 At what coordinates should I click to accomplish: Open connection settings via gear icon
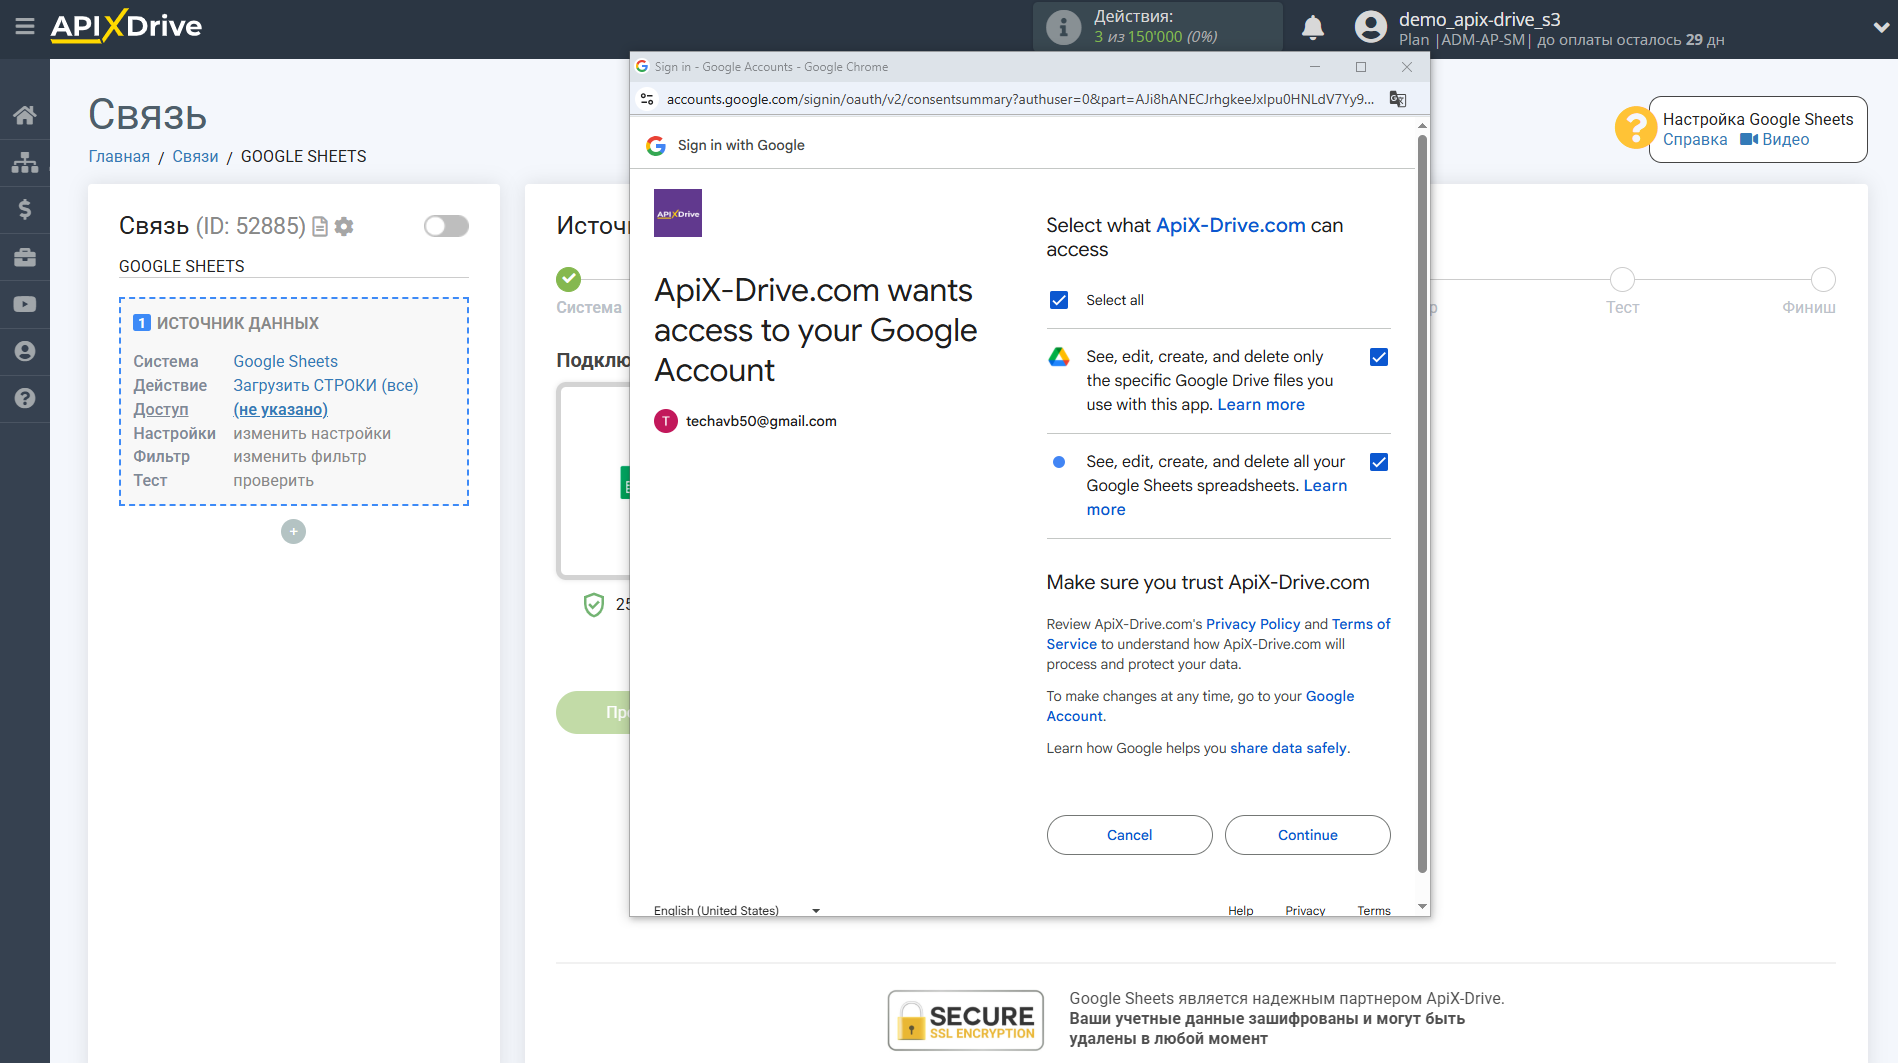[344, 226]
